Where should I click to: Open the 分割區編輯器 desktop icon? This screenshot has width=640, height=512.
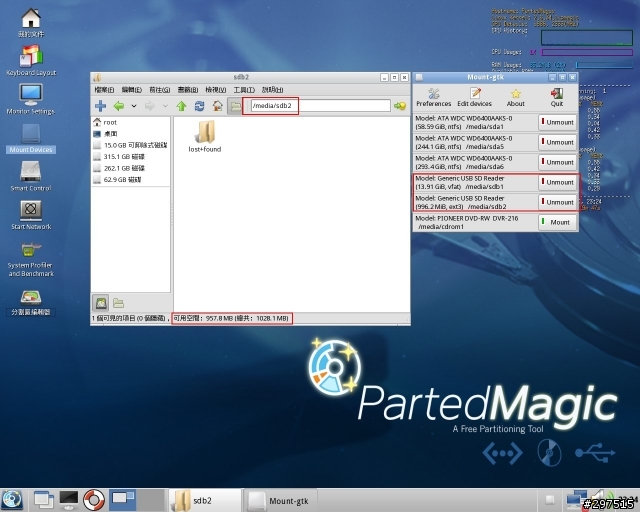[31, 302]
